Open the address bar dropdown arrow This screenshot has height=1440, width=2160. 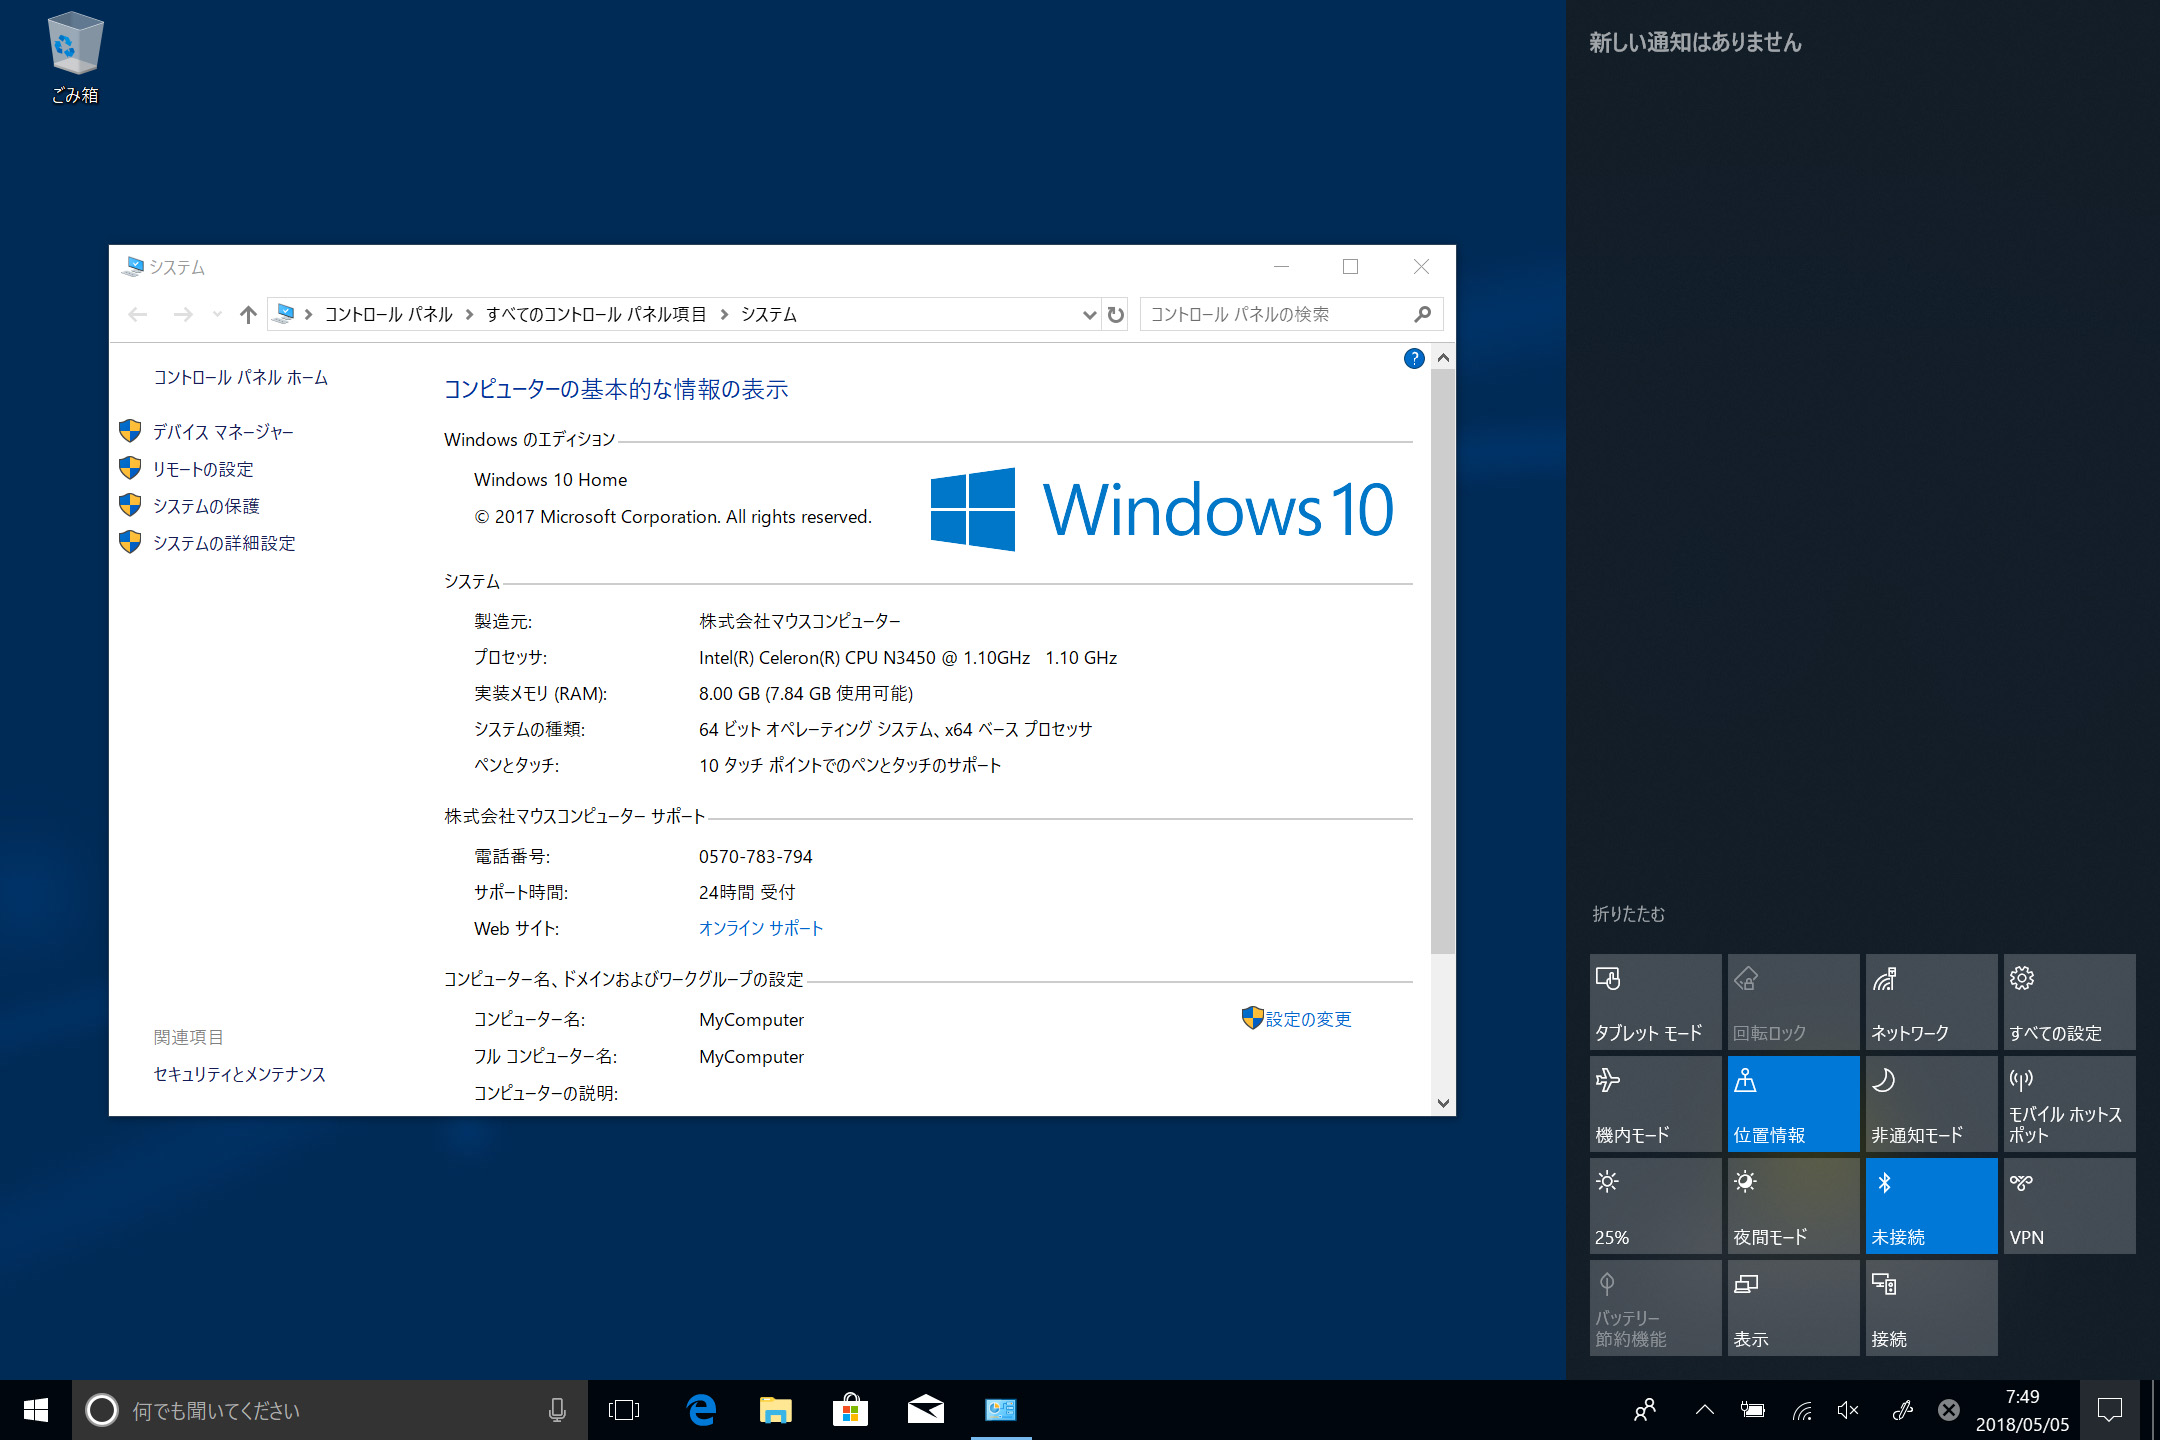[1089, 314]
